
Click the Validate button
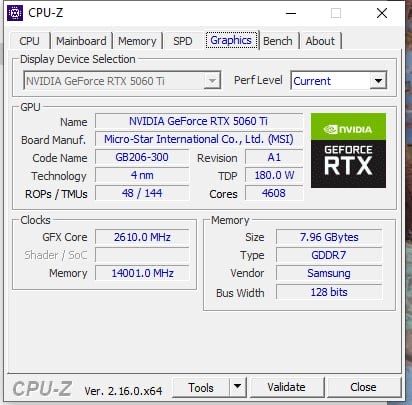pos(286,387)
